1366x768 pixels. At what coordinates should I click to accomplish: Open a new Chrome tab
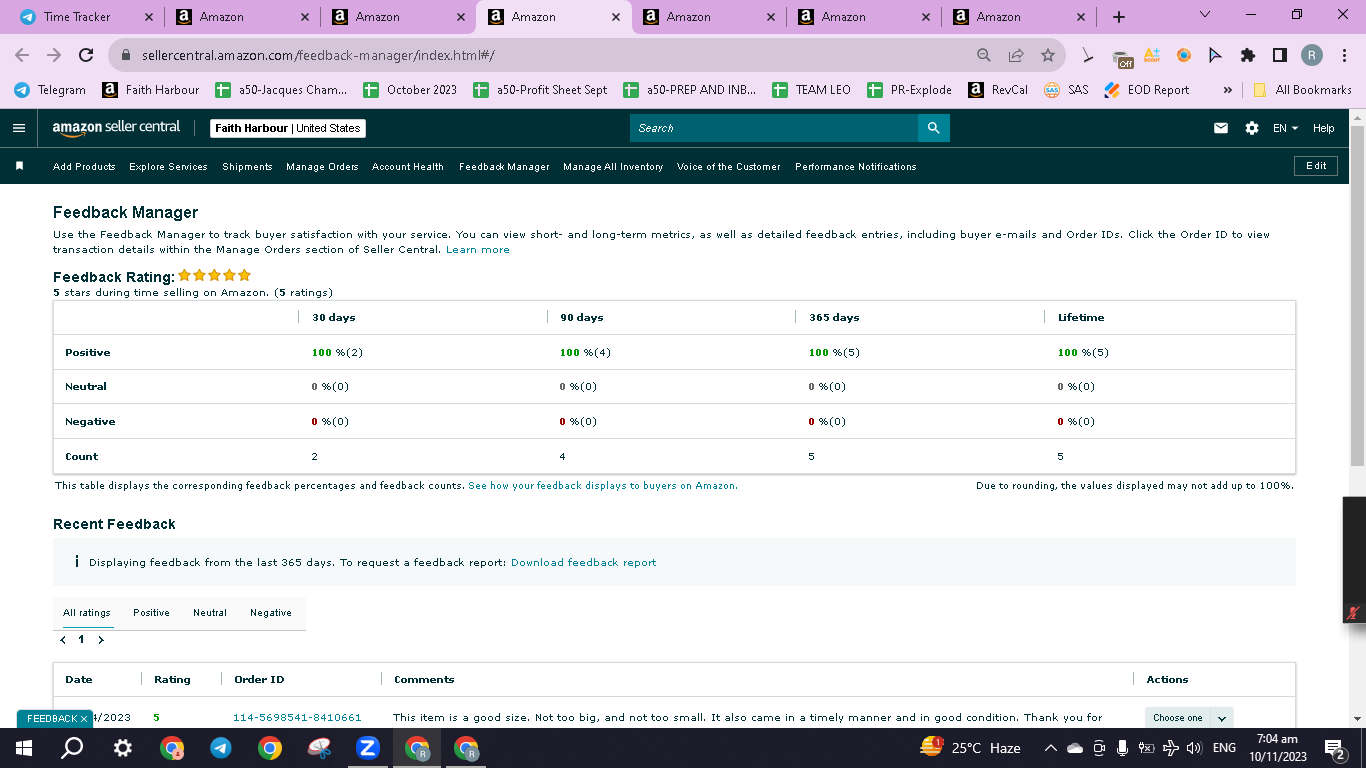pos(1119,17)
